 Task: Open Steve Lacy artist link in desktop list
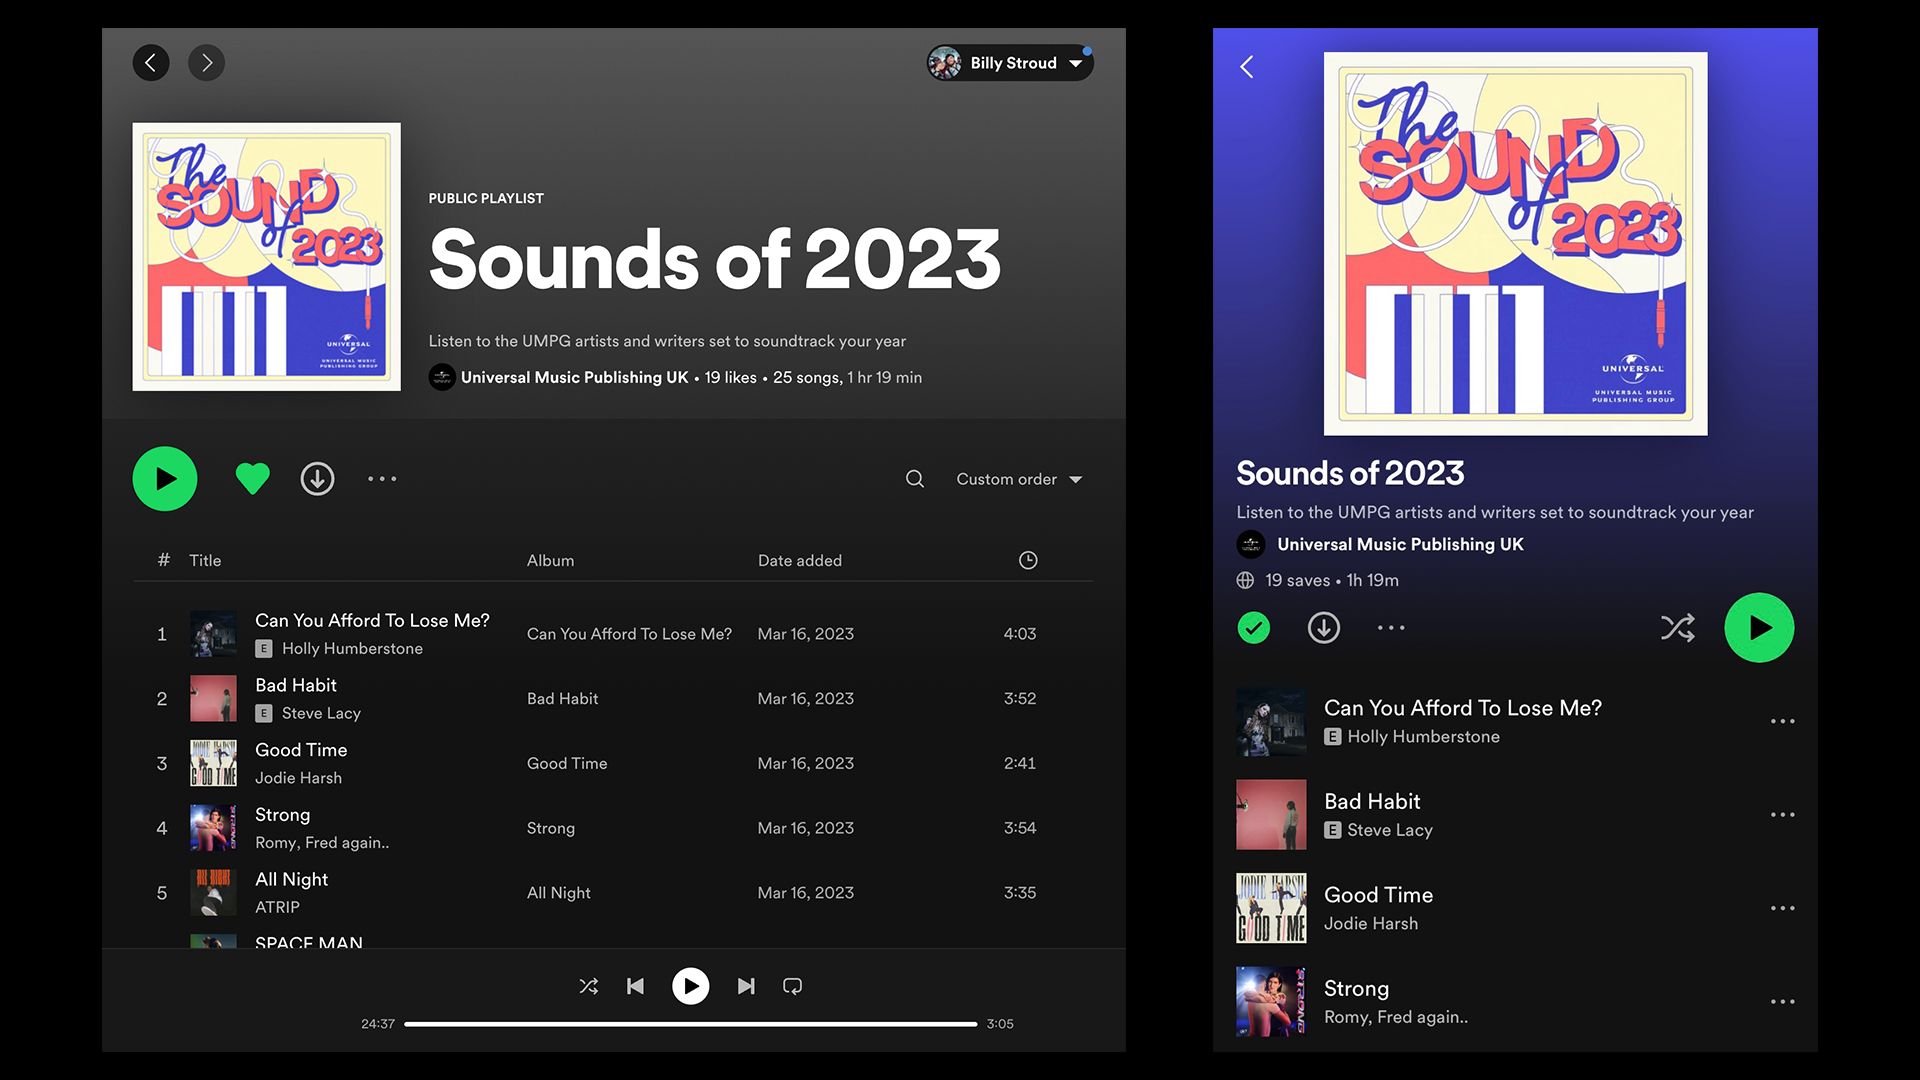coord(321,713)
